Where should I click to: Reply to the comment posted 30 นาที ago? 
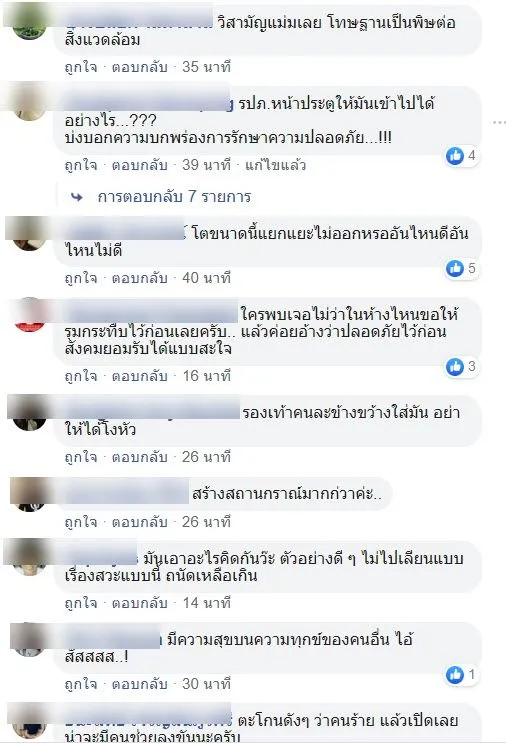[139, 684]
